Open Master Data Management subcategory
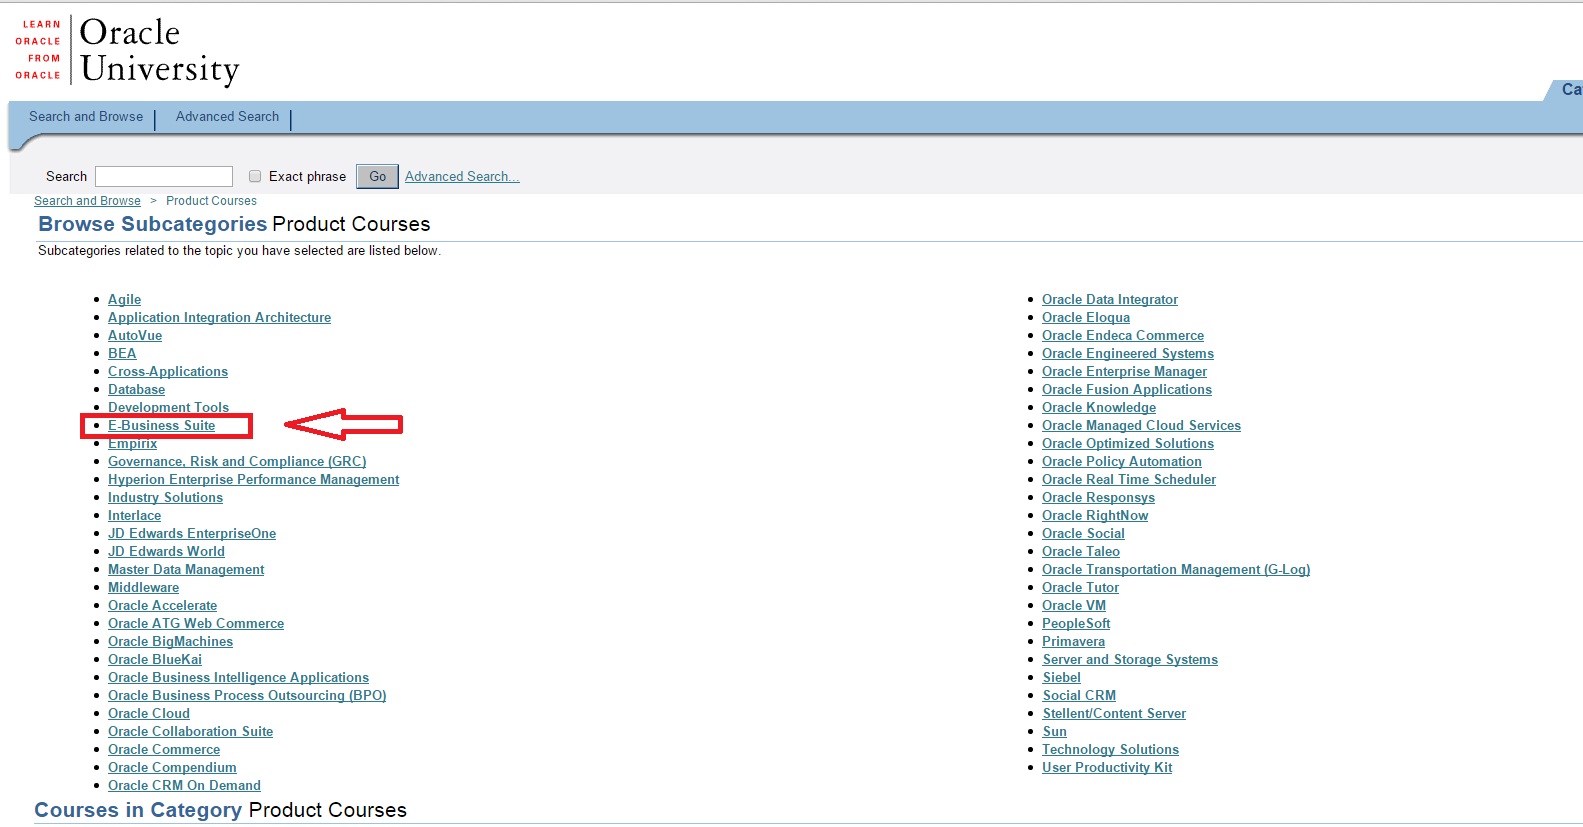The image size is (1583, 827). pyautogui.click(x=186, y=570)
